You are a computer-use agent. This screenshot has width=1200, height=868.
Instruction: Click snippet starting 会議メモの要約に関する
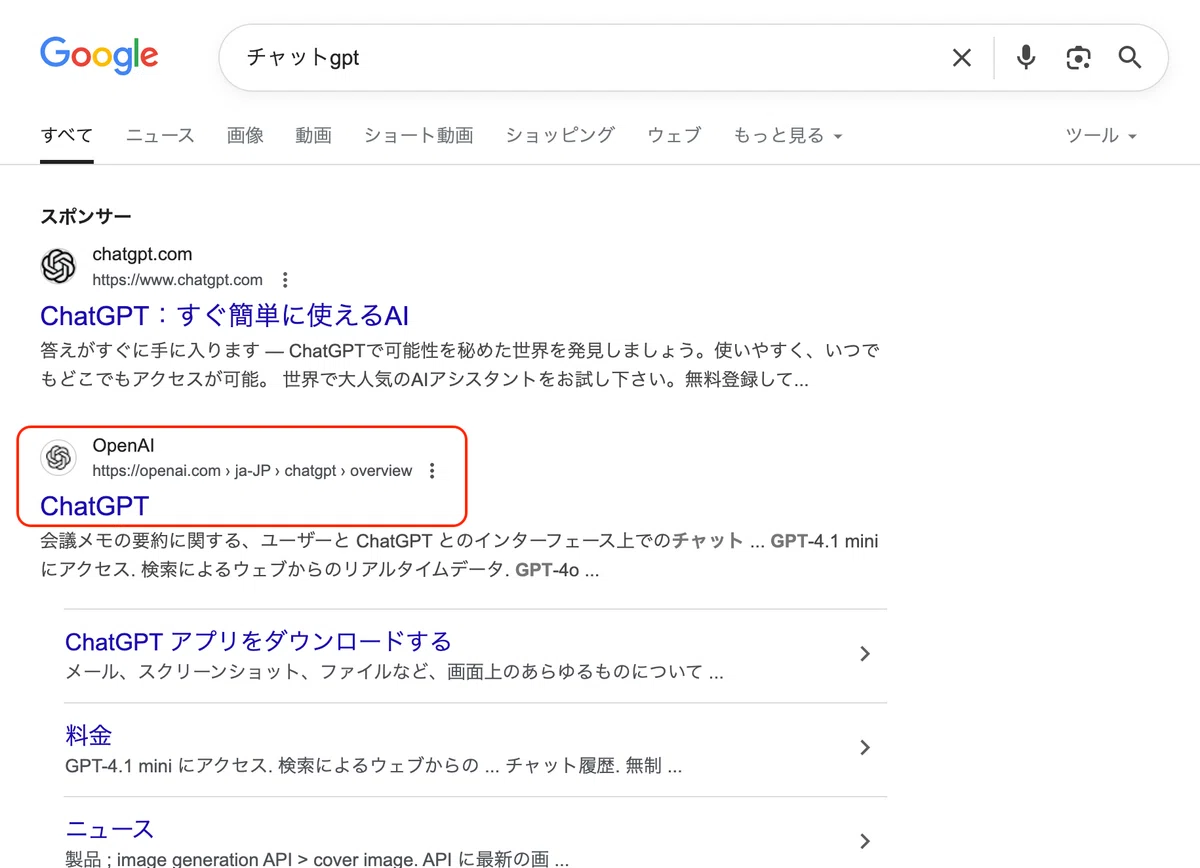tap(460, 556)
